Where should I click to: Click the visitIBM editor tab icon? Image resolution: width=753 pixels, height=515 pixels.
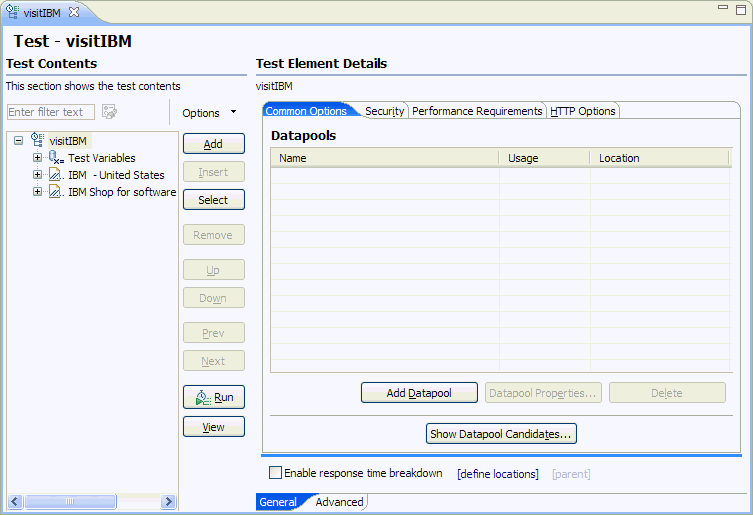coord(12,12)
